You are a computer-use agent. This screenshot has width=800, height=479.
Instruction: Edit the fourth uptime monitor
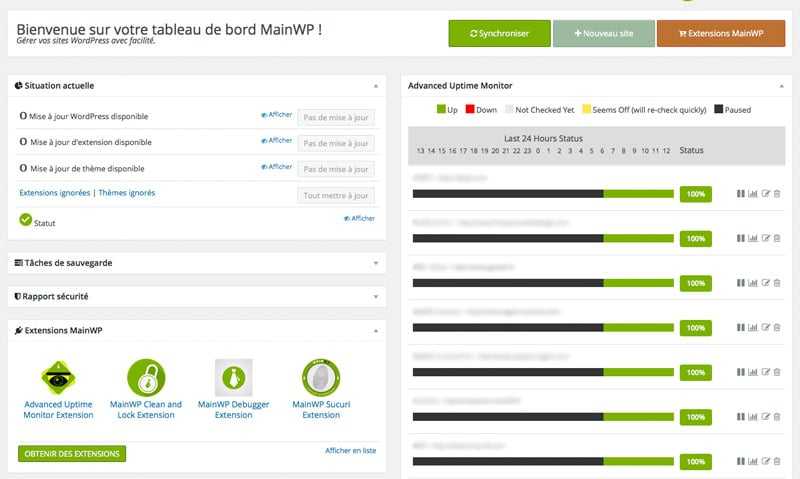click(x=765, y=327)
